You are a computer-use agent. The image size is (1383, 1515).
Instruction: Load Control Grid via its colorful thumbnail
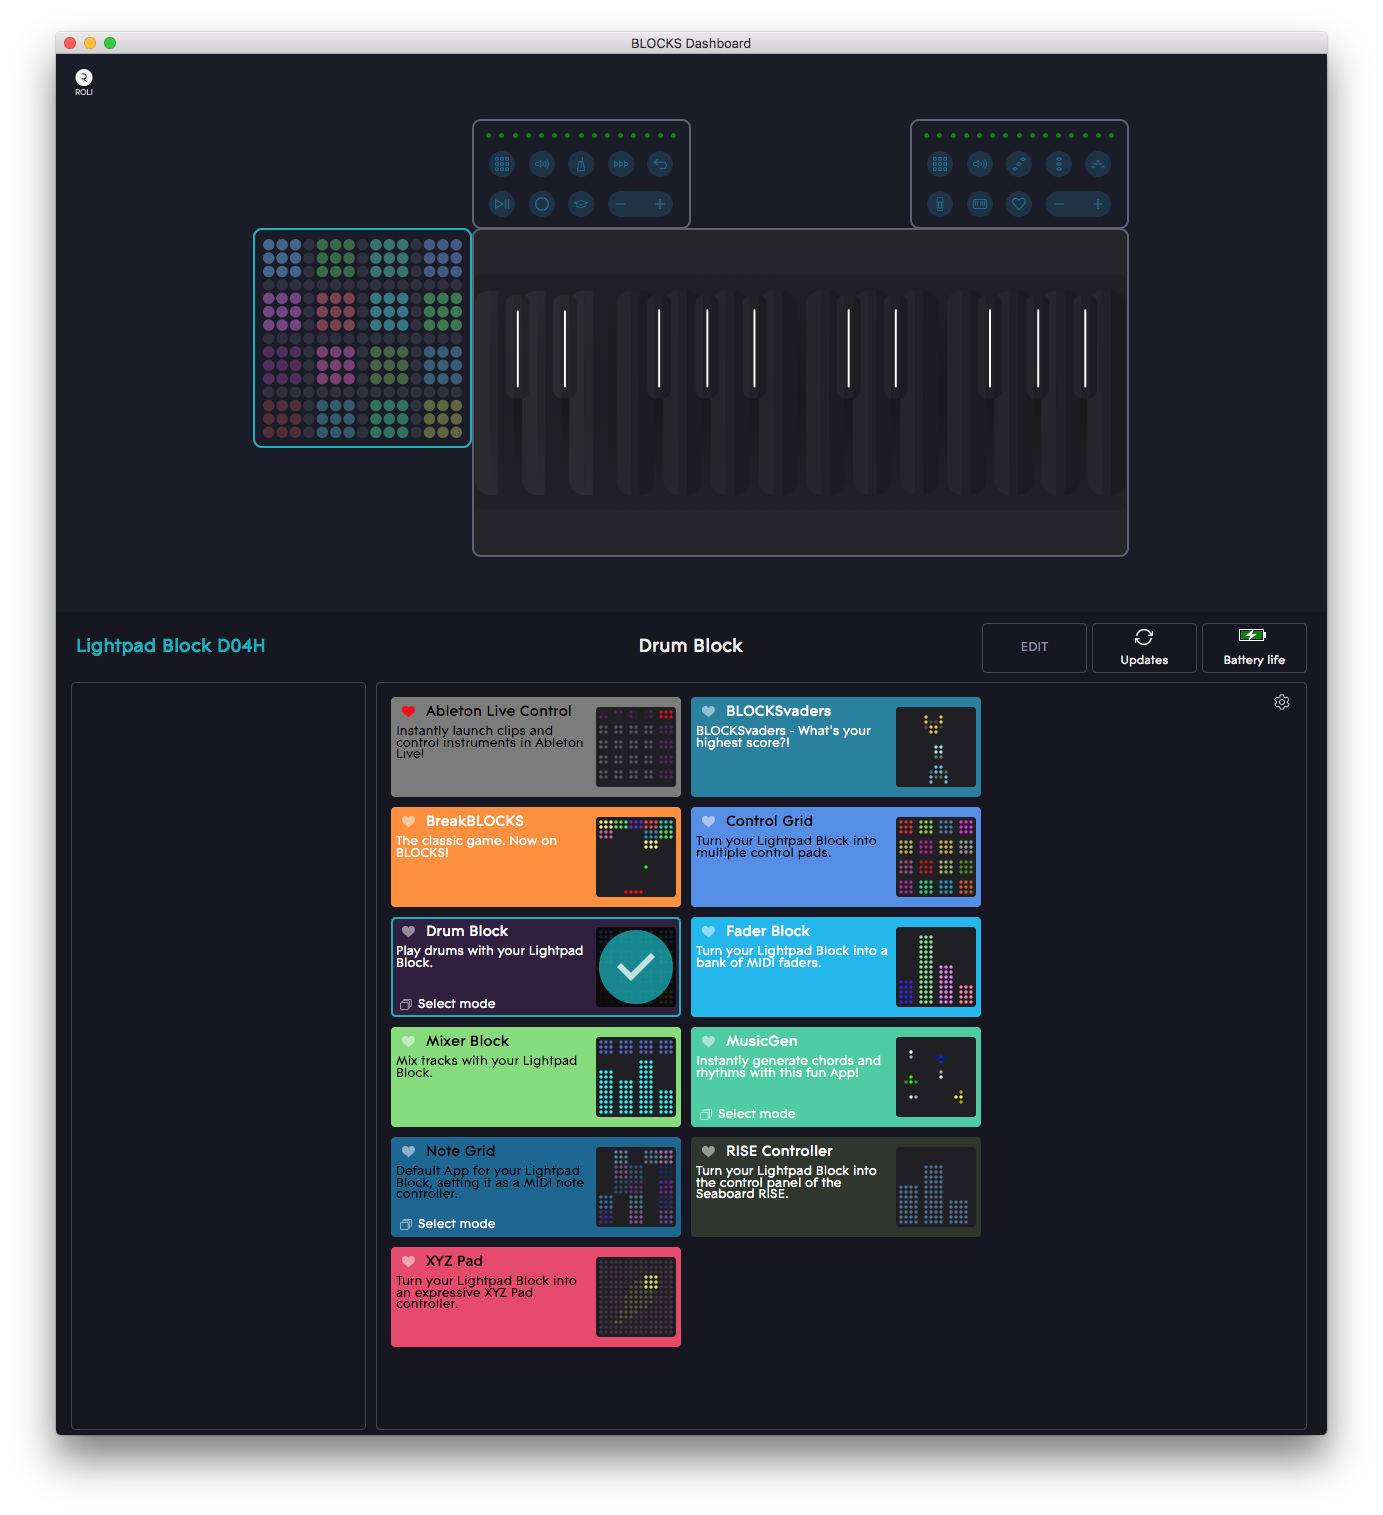pyautogui.click(x=936, y=857)
